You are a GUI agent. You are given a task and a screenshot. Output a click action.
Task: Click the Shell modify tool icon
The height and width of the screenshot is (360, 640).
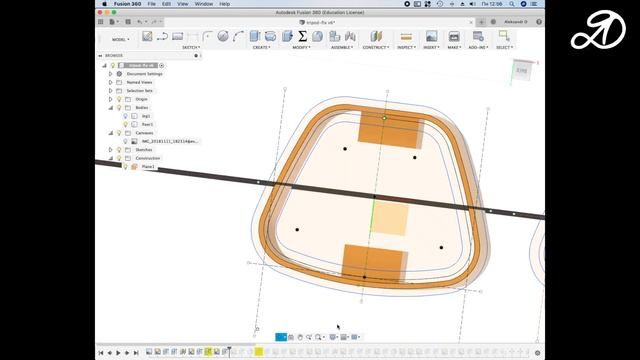(318, 36)
